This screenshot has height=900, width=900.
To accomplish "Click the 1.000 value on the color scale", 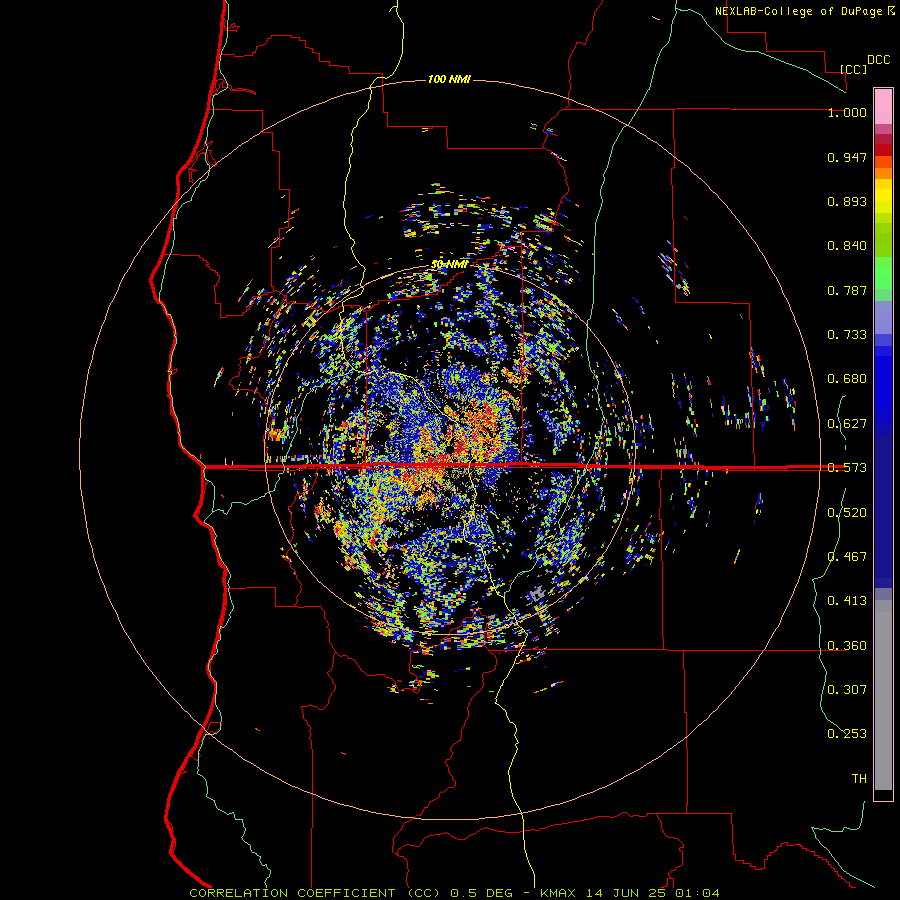I will 847,112.
